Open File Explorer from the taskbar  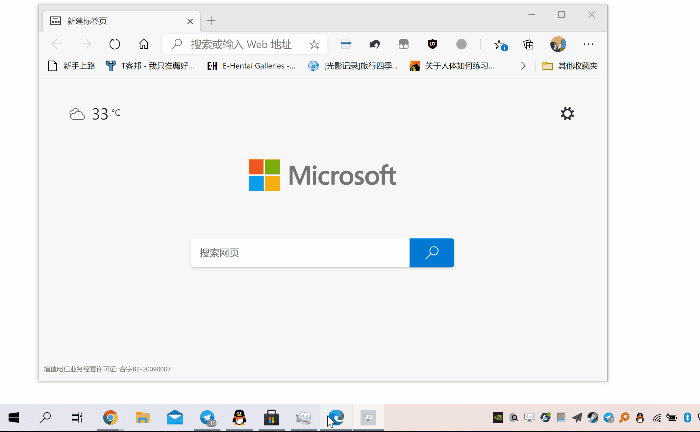click(143, 418)
